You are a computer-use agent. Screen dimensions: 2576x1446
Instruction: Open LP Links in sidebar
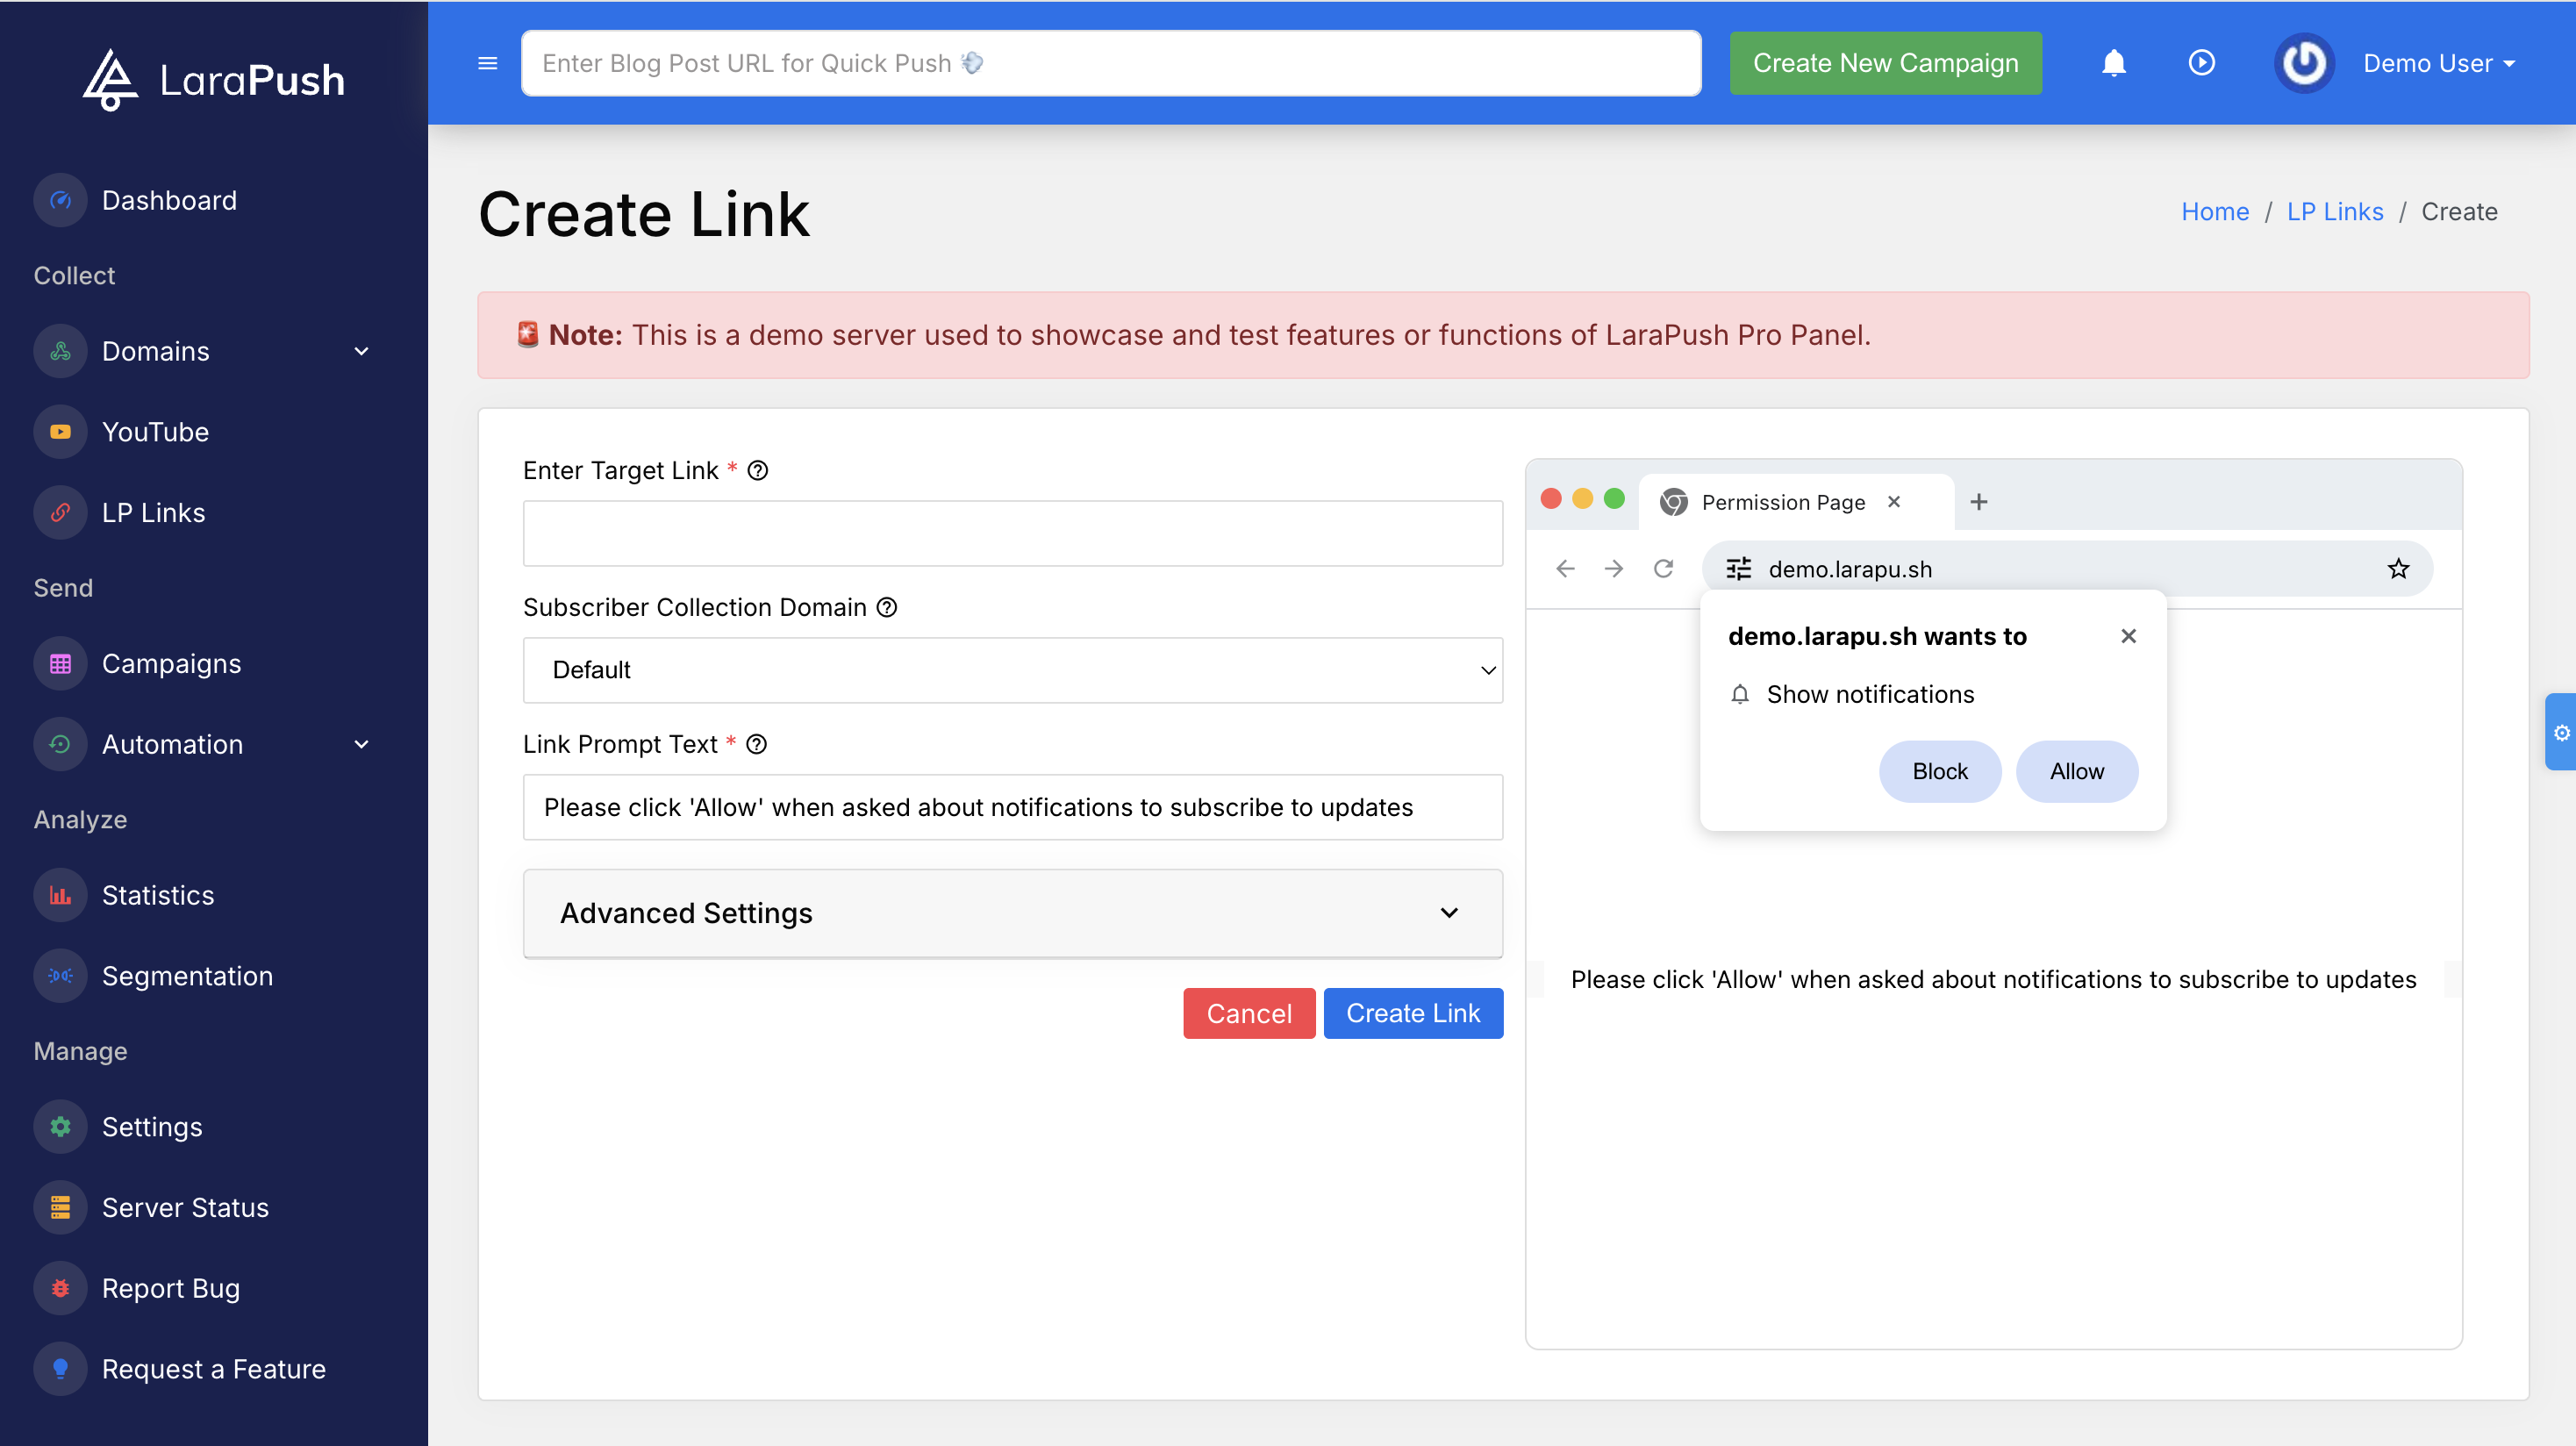coord(153,513)
